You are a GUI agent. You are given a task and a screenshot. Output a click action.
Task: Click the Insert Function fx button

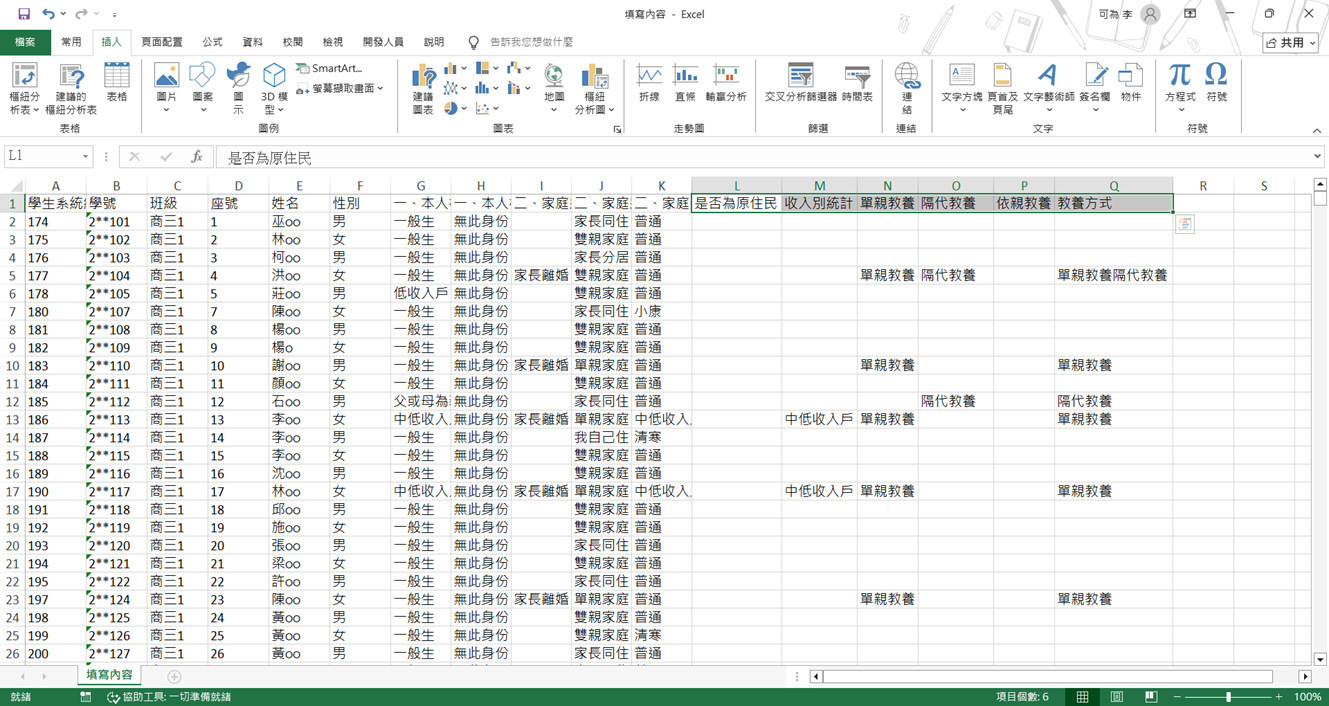(197, 157)
